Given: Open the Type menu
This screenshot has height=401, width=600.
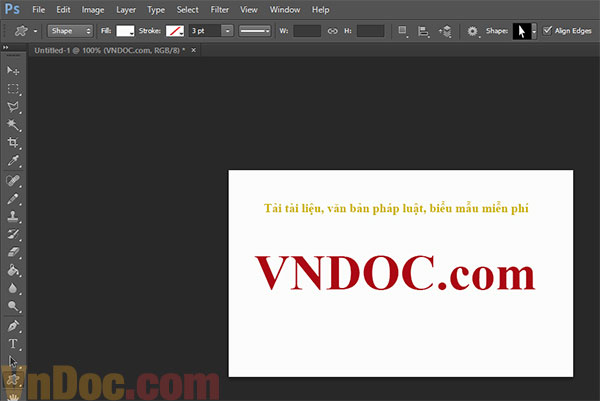Looking at the screenshot, I should tap(156, 10).
